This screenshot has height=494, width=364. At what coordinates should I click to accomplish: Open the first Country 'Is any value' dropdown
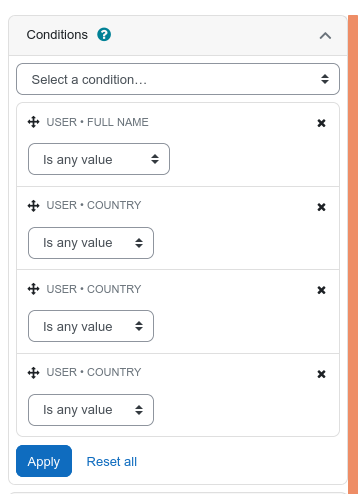coord(91,243)
